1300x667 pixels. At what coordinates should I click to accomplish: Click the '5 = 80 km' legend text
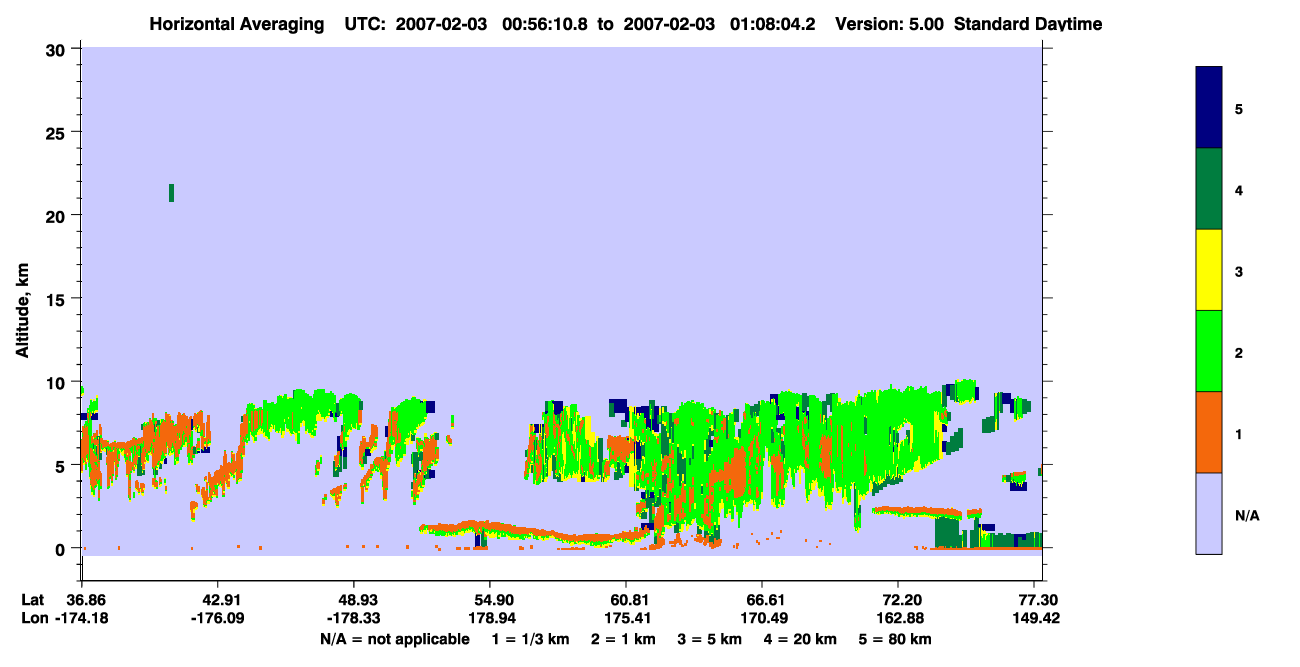(x=897, y=639)
